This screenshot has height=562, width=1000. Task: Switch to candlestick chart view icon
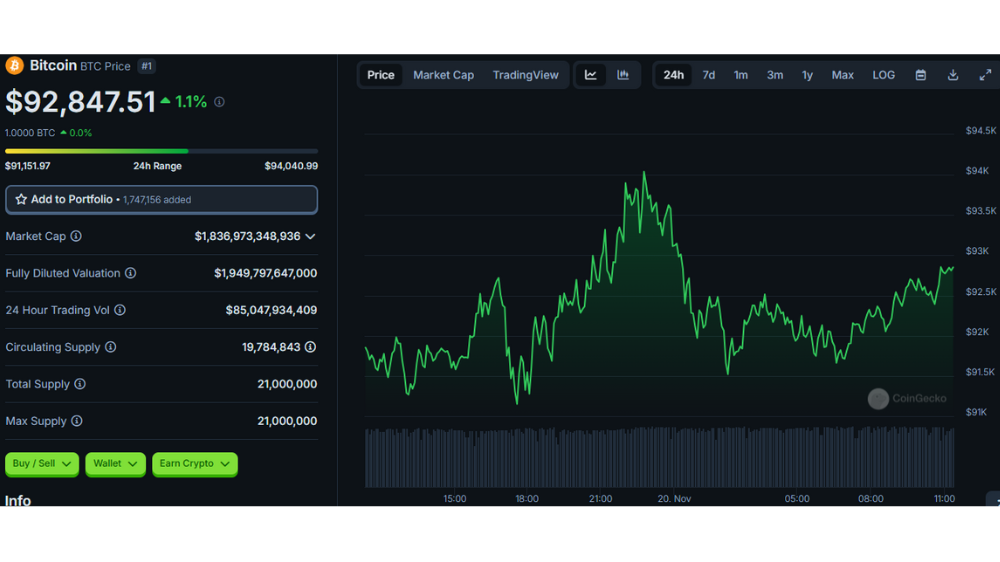coord(623,75)
